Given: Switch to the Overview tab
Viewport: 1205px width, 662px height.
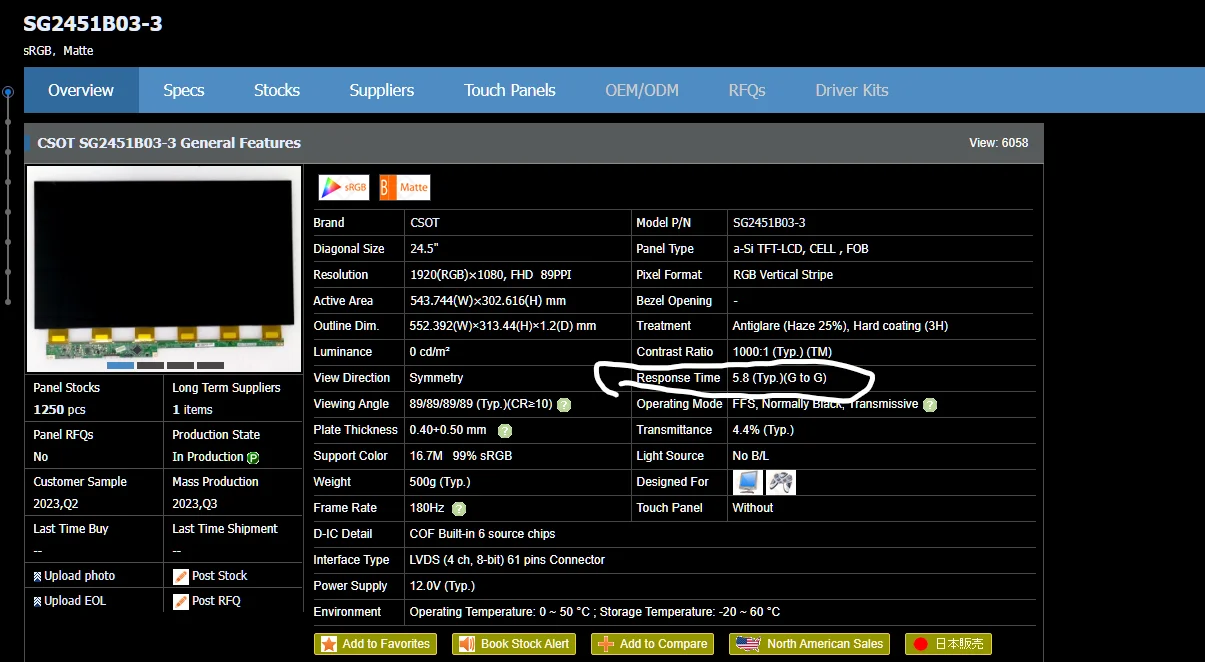Looking at the screenshot, I should coord(81,90).
